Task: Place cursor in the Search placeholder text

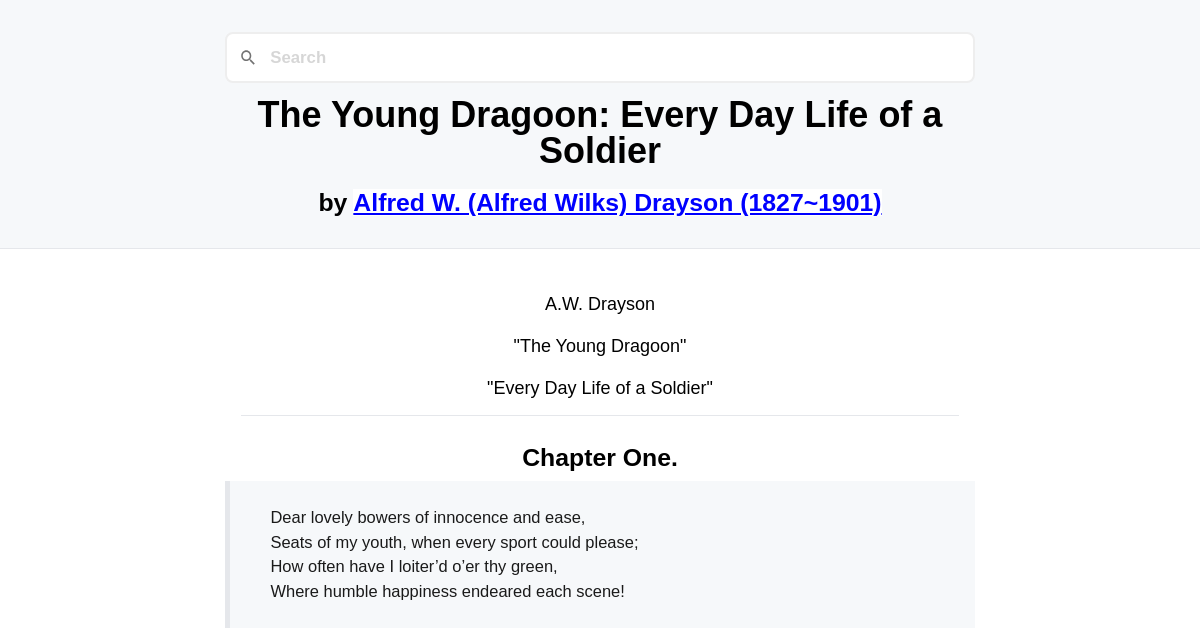Action: [297, 57]
